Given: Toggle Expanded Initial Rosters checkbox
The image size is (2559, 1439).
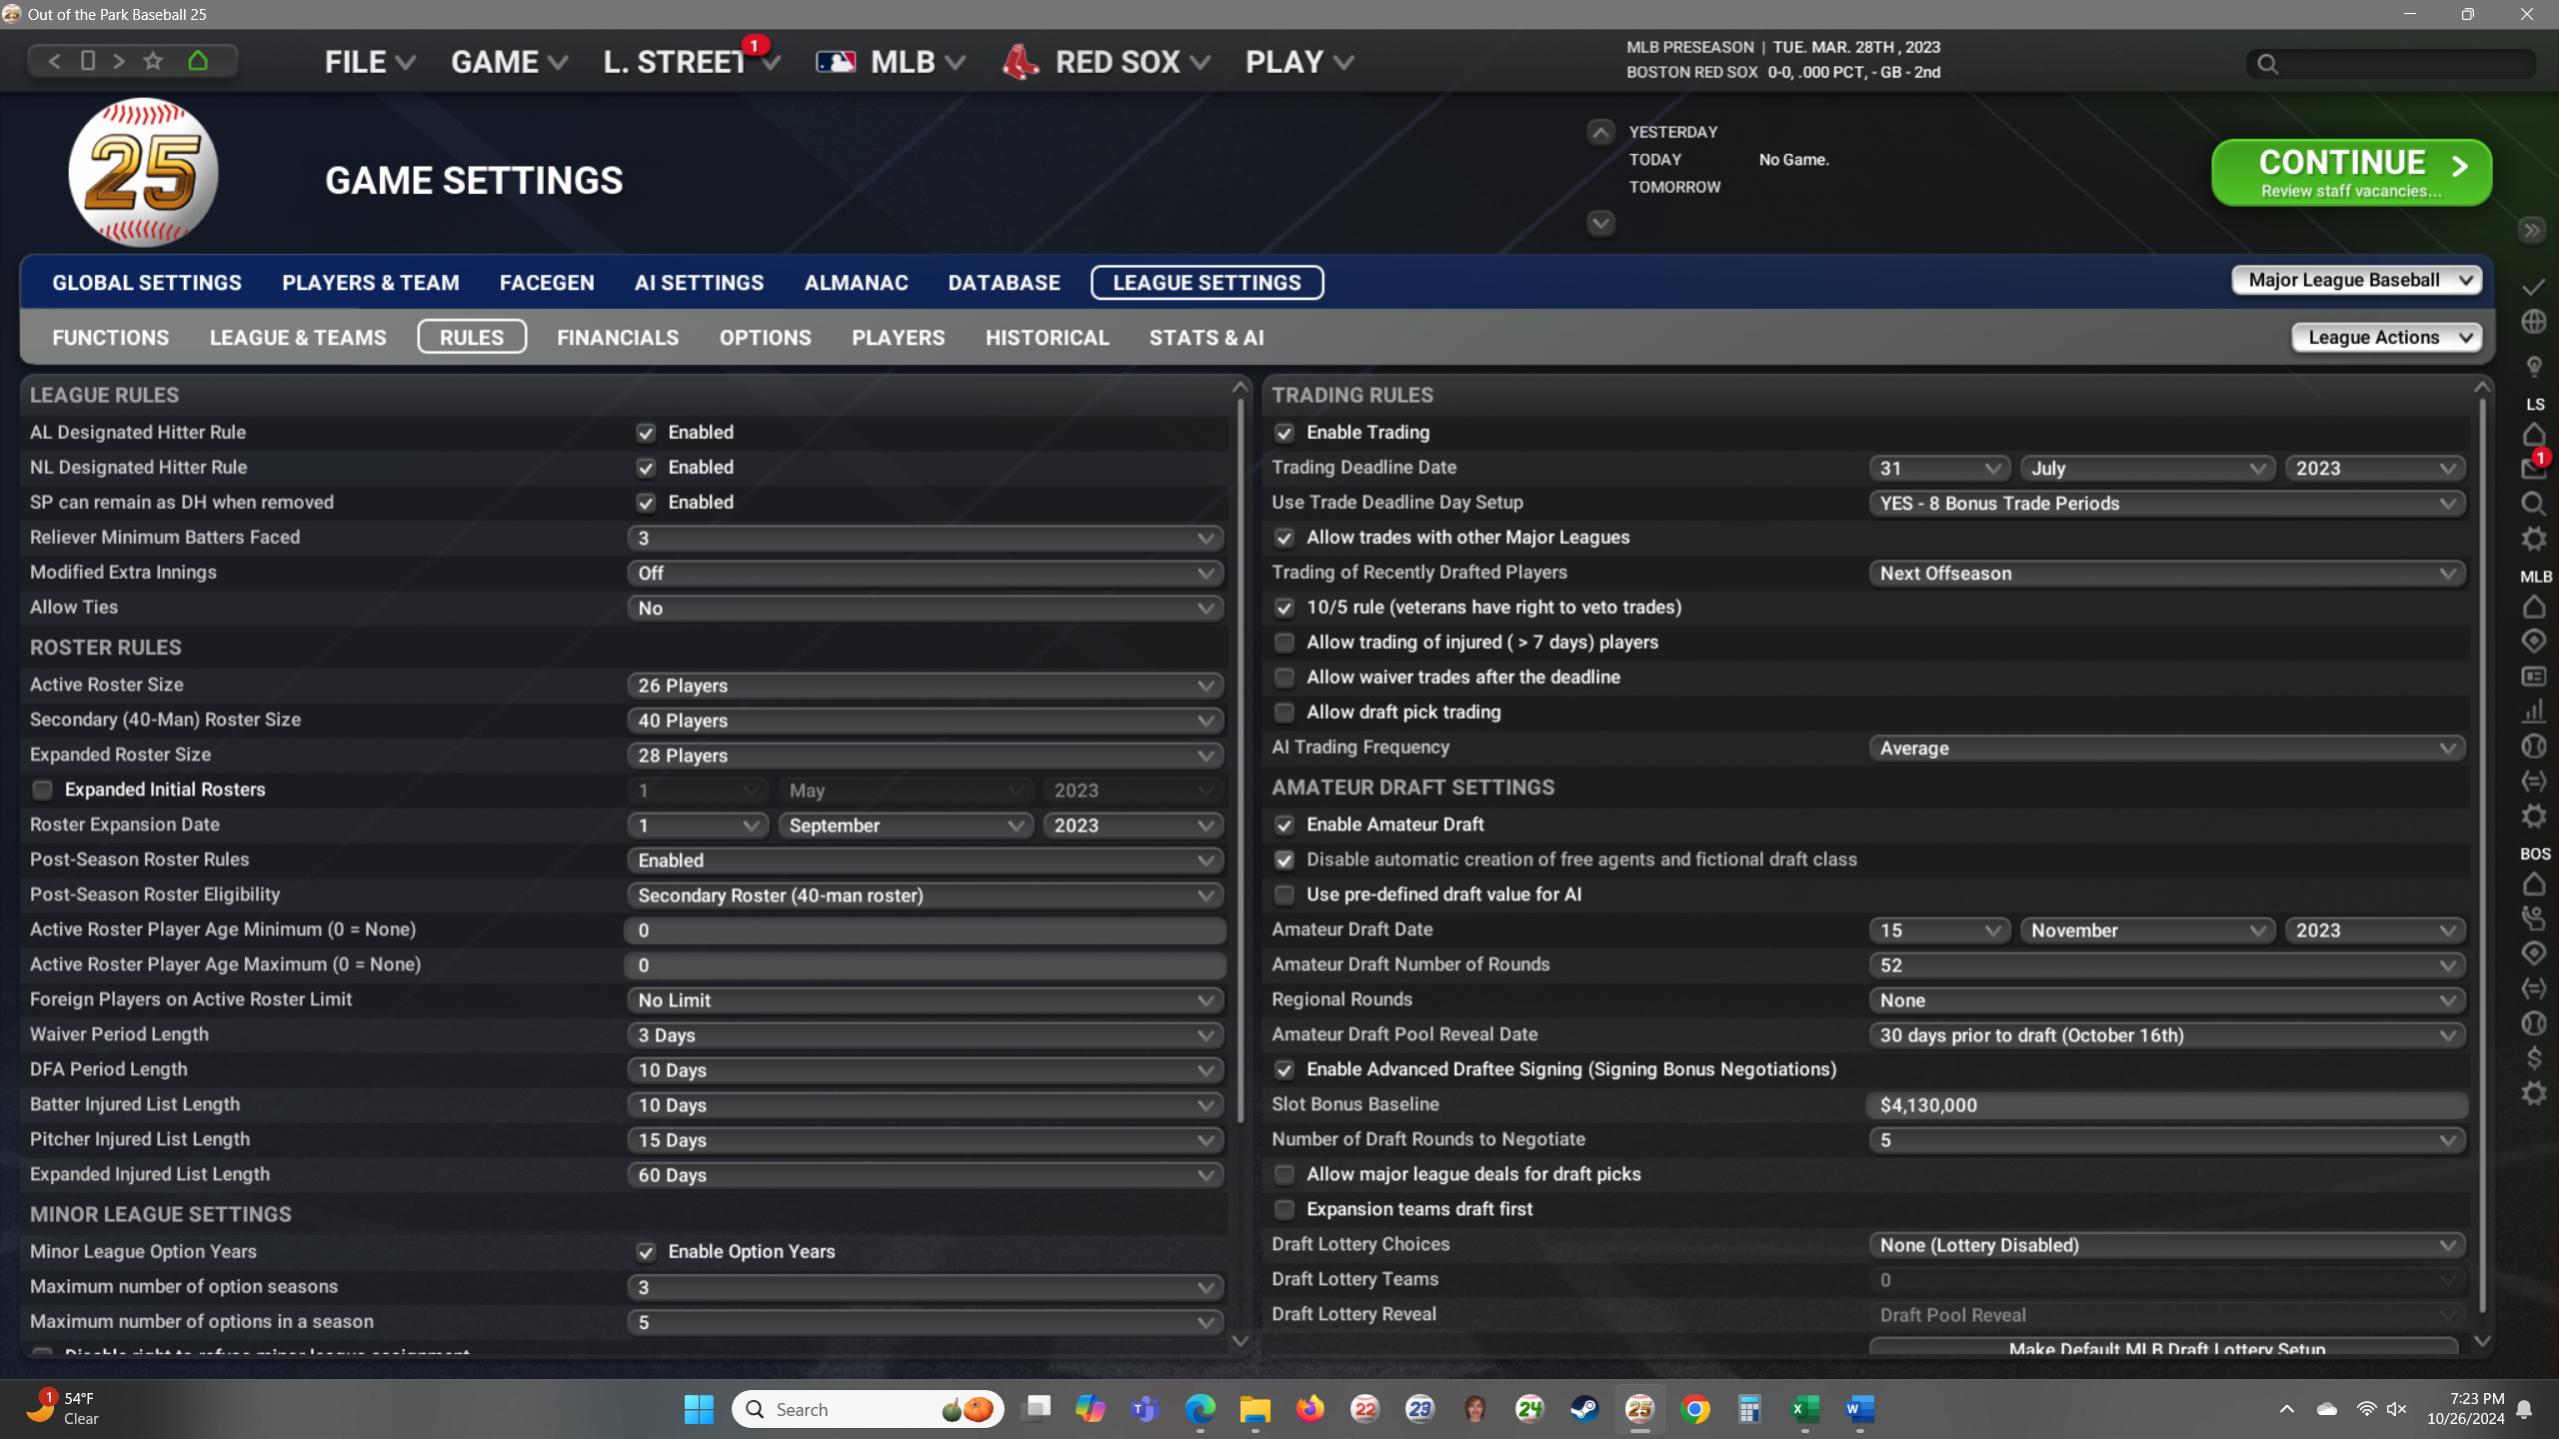Looking at the screenshot, I should click(43, 790).
